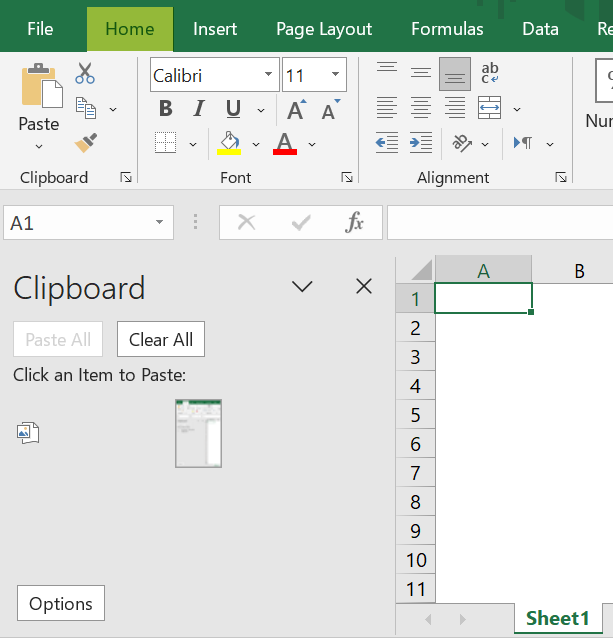Open Font group dialog launcher
Screen dimensions: 613x638
[347, 177]
